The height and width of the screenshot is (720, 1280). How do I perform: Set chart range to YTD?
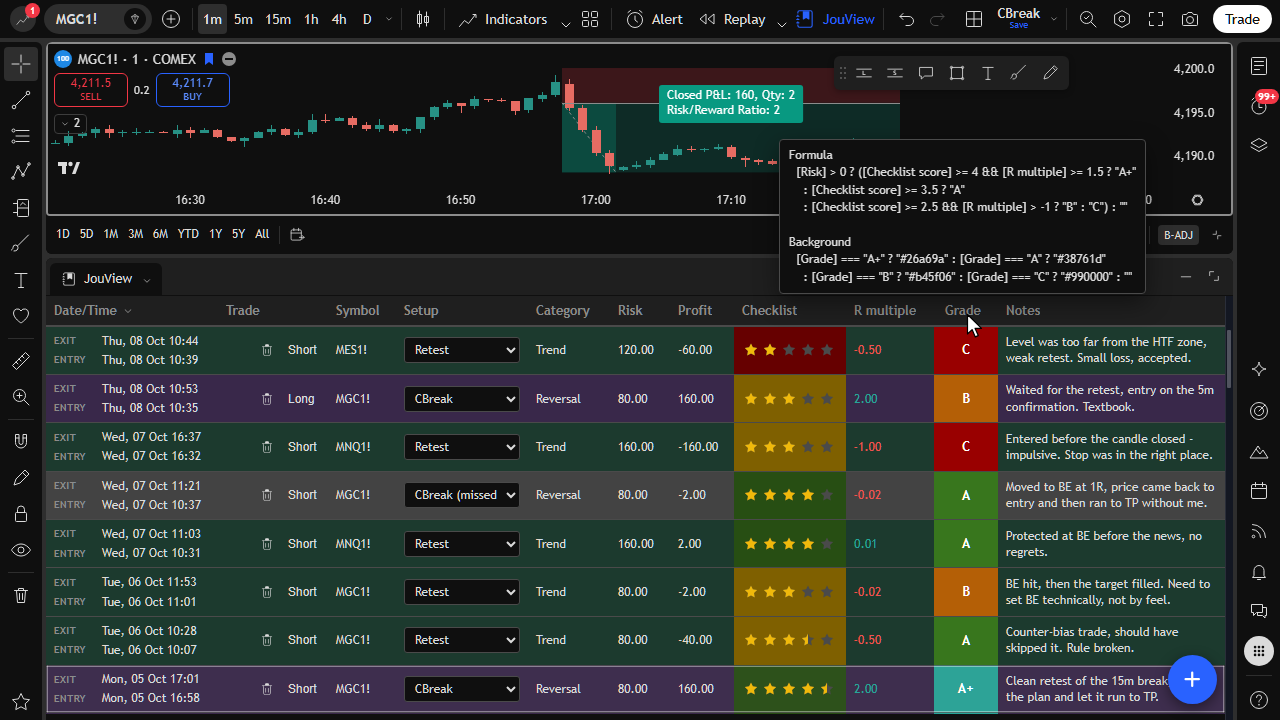coord(188,234)
